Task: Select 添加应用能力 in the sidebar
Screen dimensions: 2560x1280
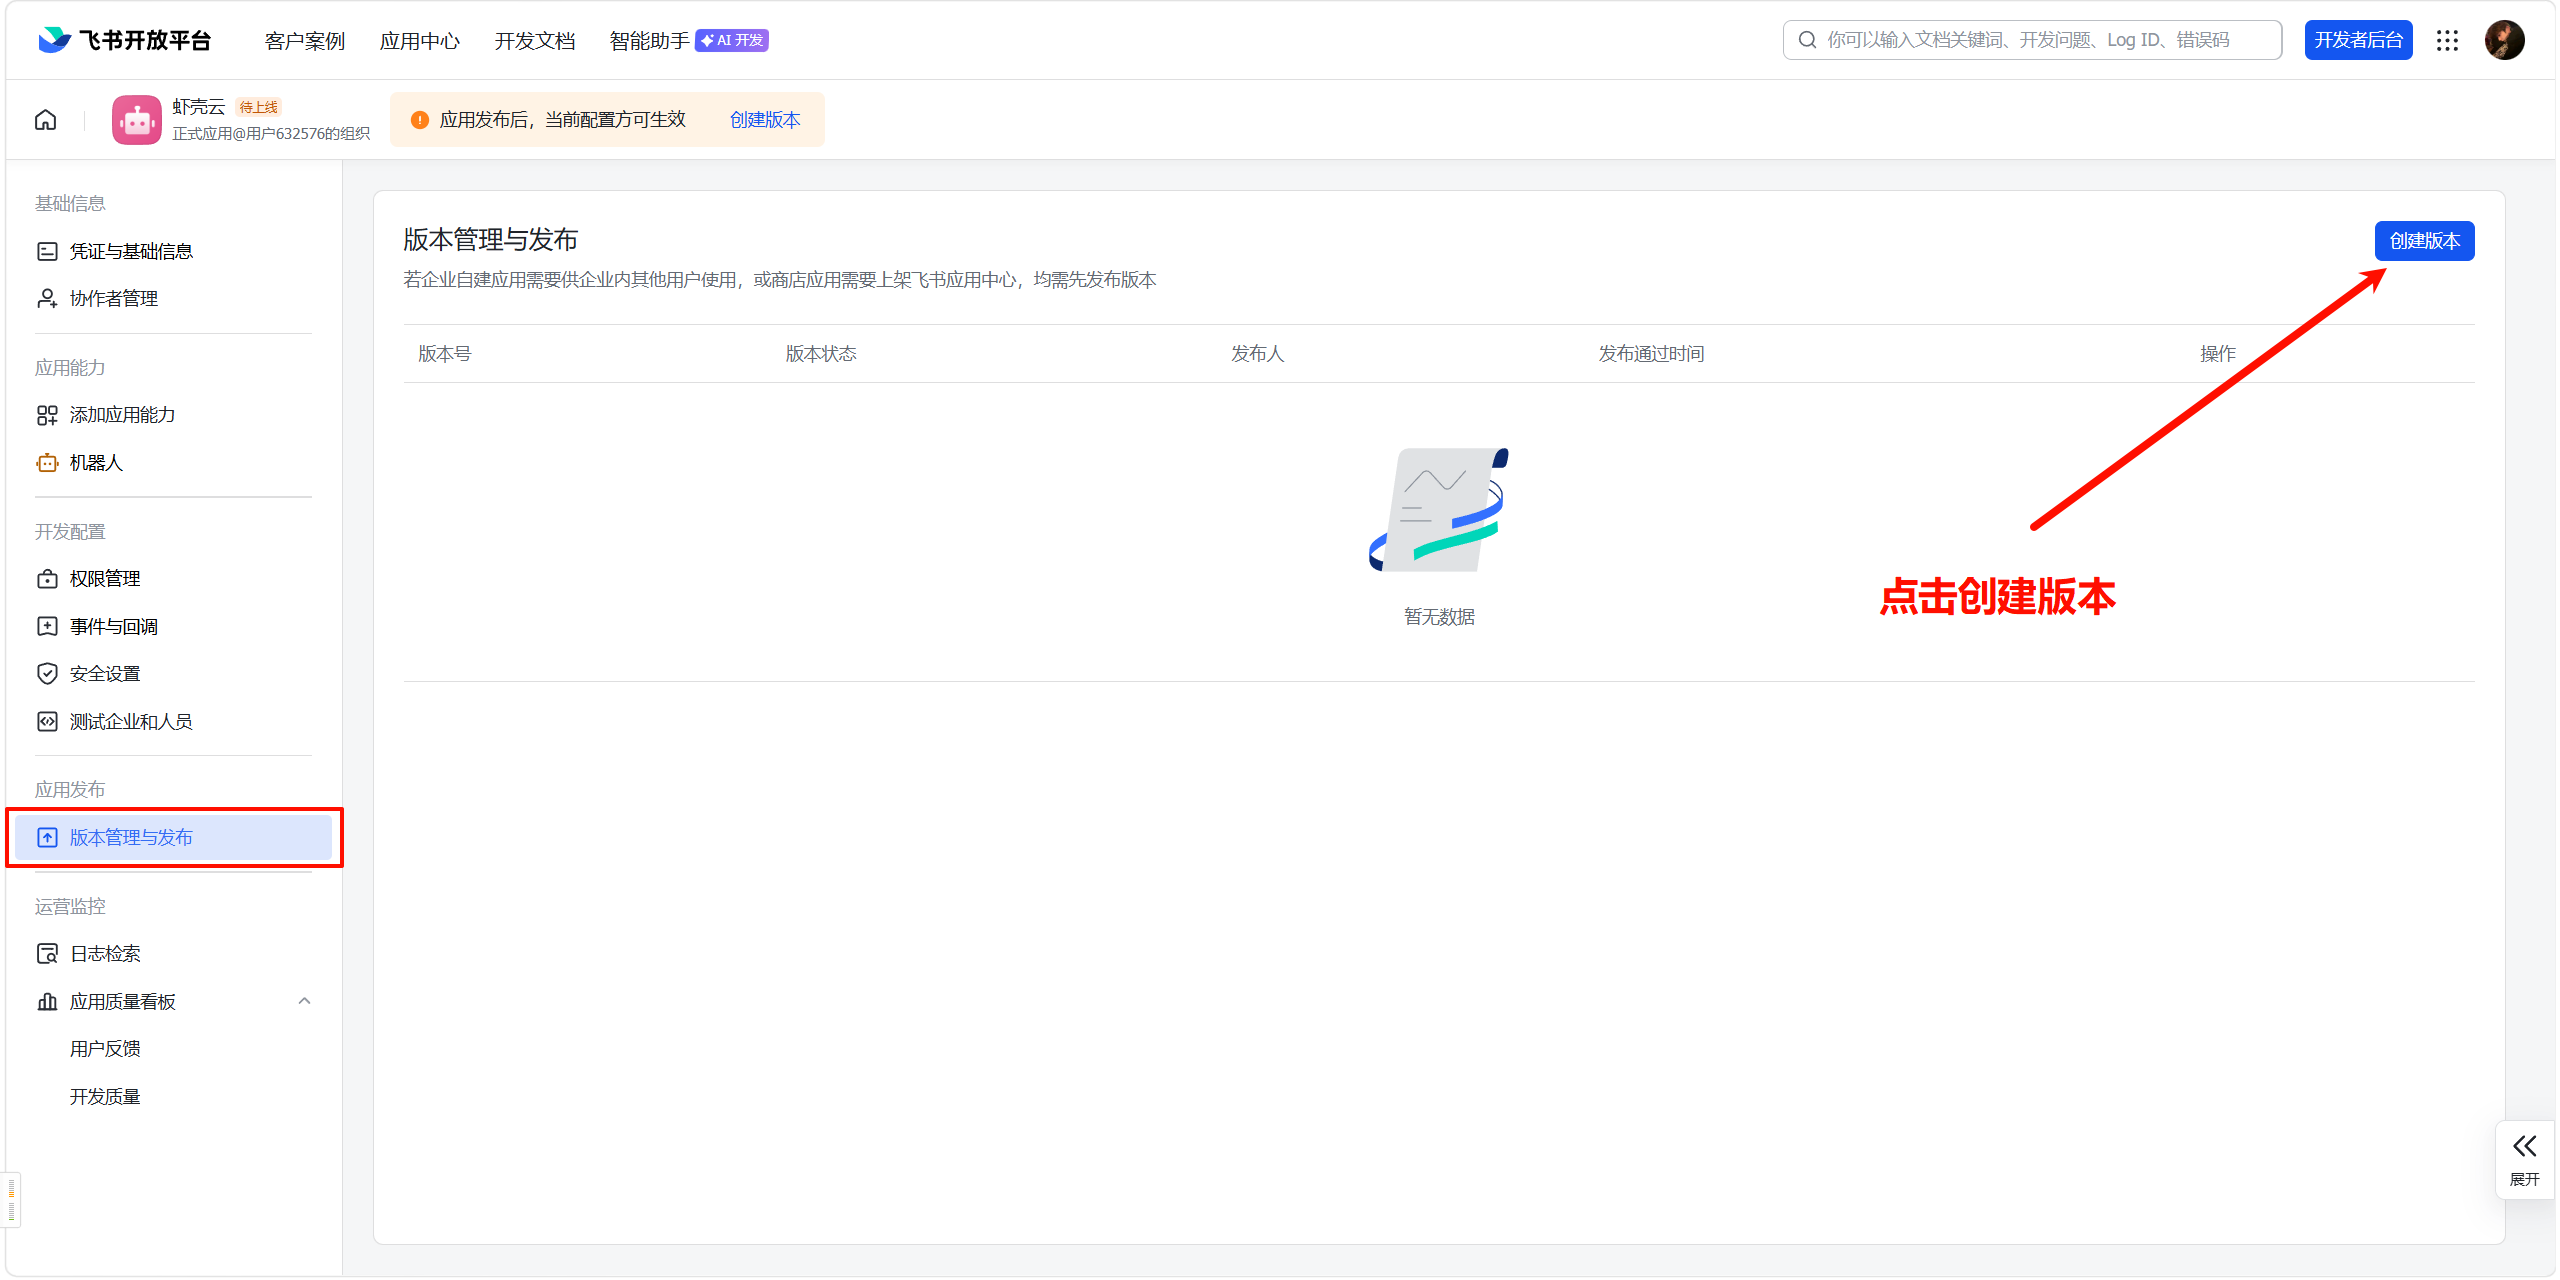Action: [122, 414]
